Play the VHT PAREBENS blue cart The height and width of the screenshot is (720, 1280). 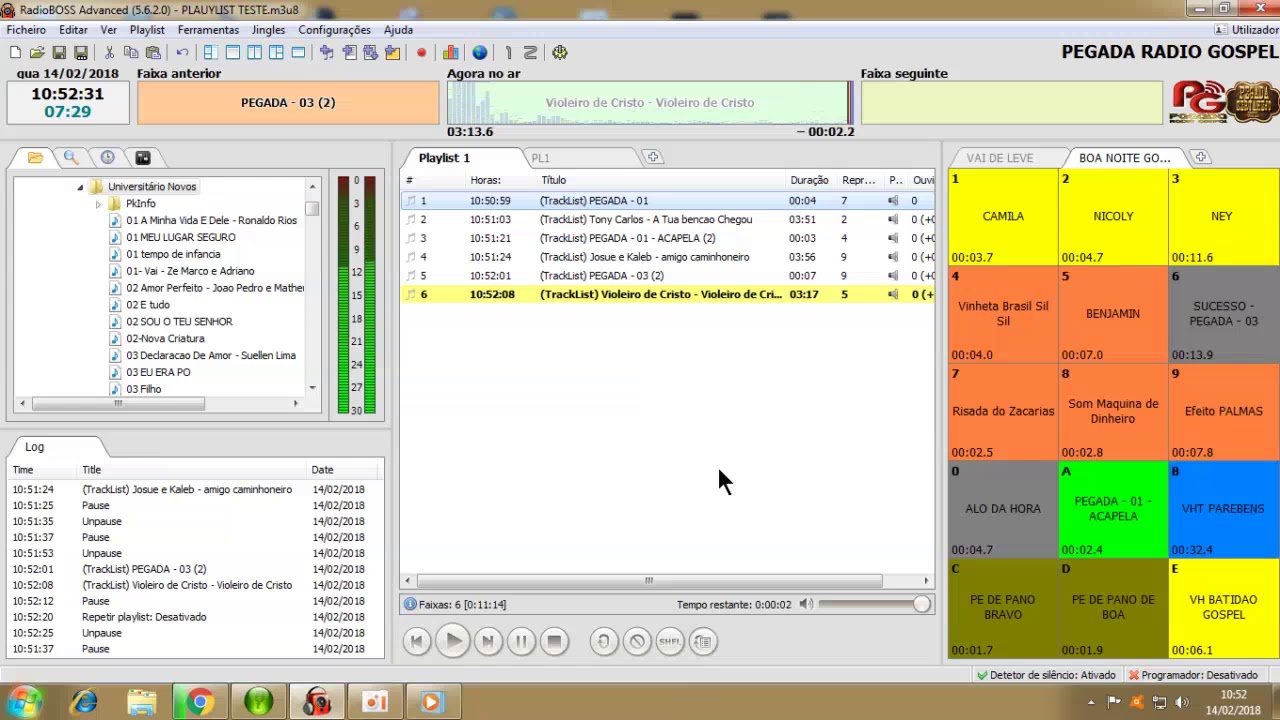click(1223, 509)
